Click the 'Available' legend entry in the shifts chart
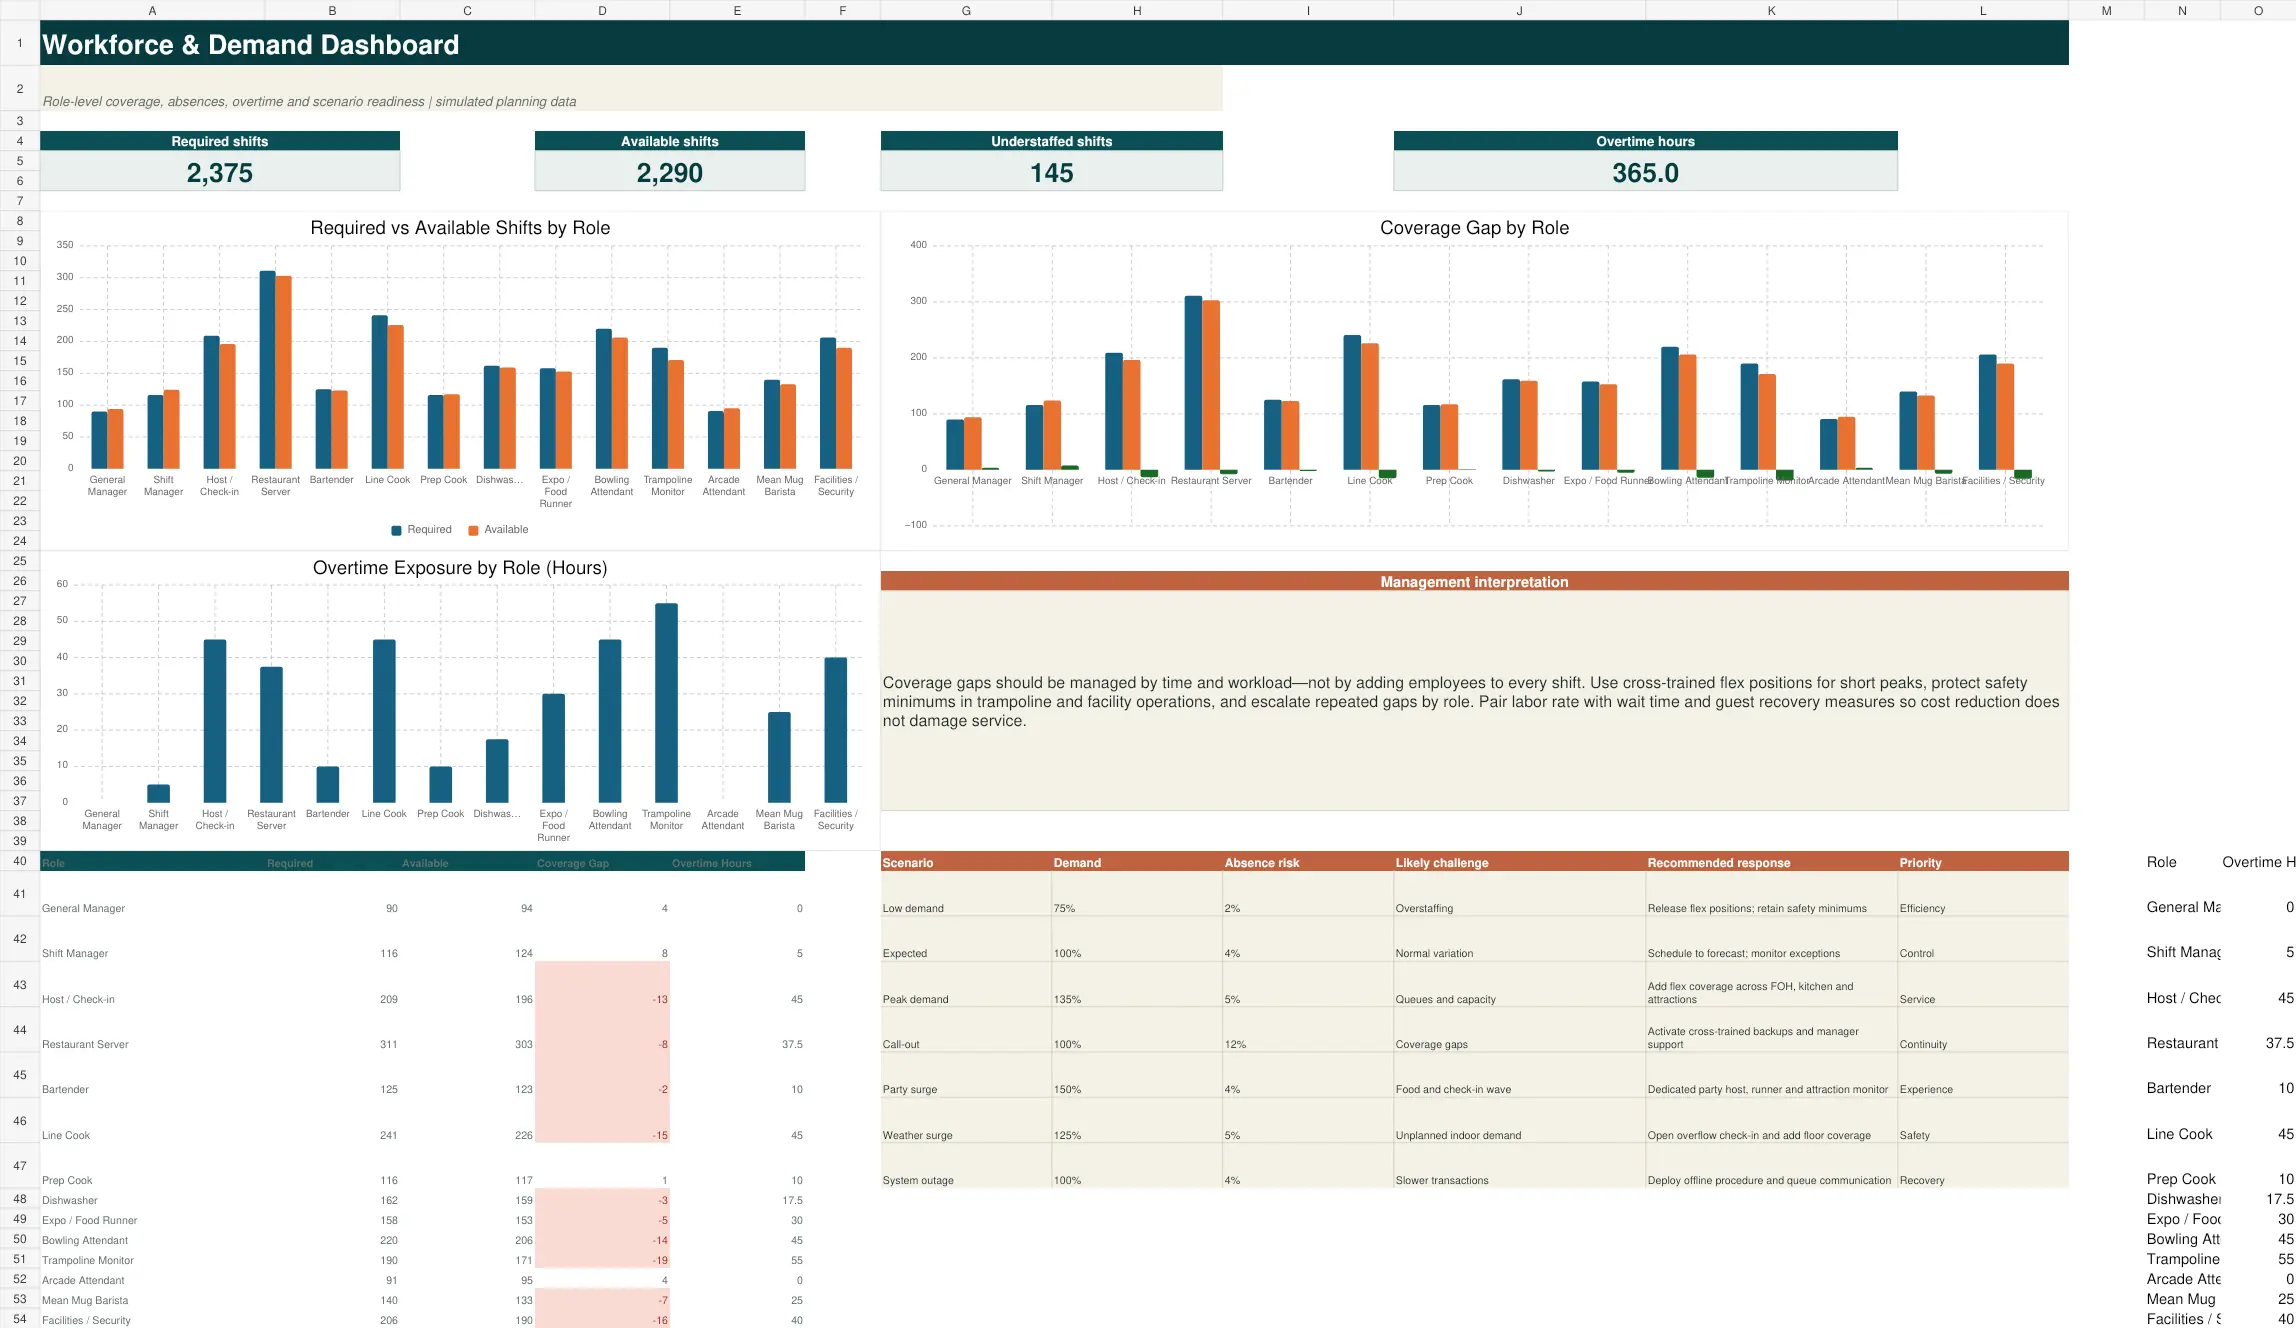Viewport: 2296px width, 1328px height. (x=498, y=530)
